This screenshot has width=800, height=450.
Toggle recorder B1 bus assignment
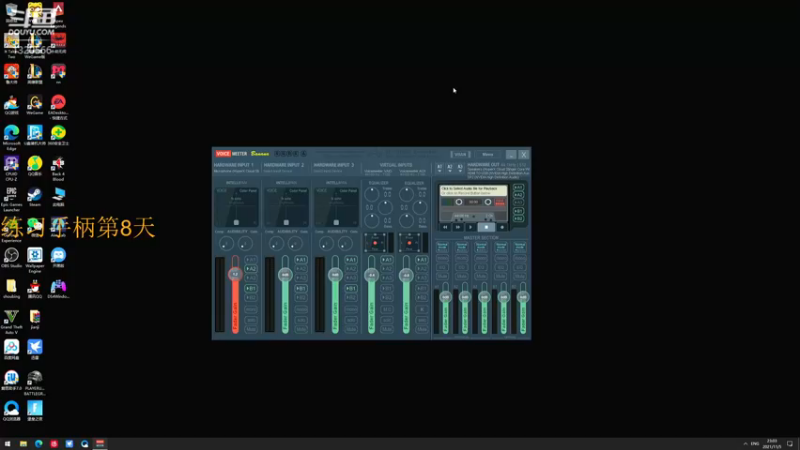[x=518, y=211]
